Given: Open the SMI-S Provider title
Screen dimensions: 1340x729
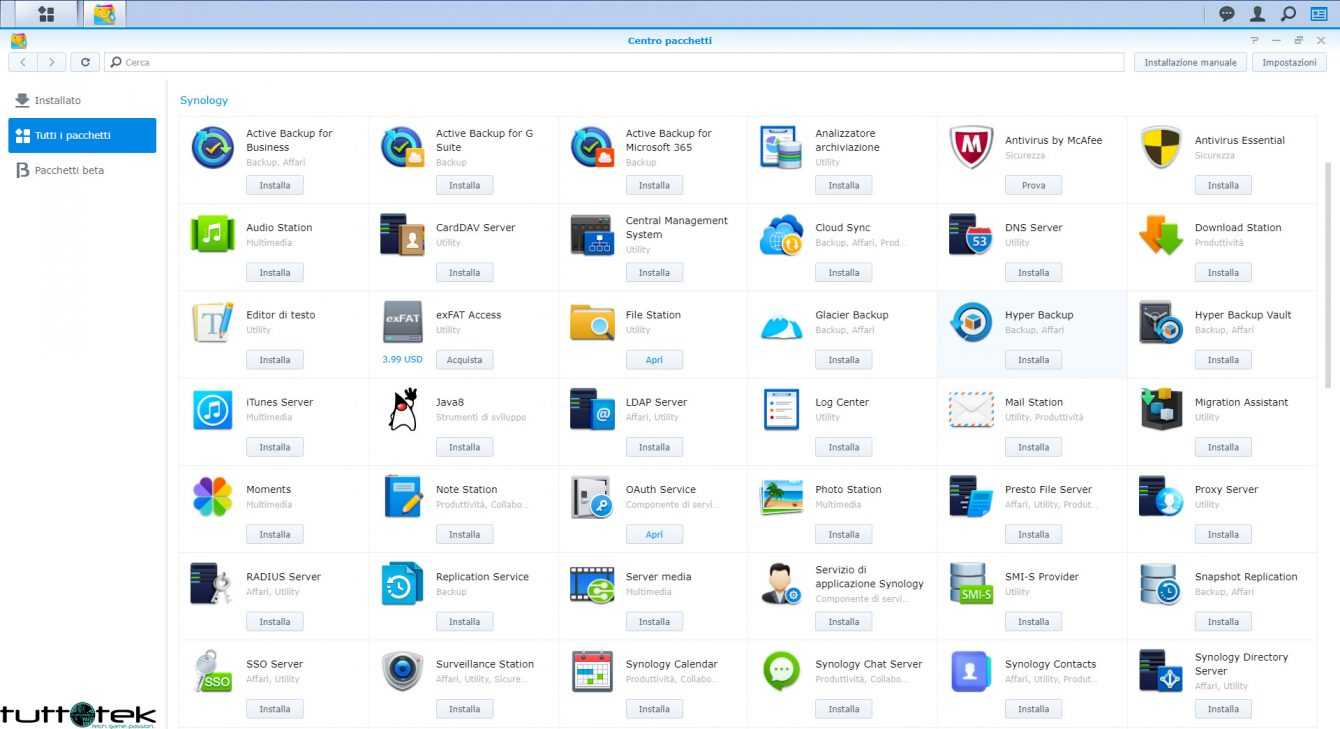Looking at the screenshot, I should [1042, 577].
